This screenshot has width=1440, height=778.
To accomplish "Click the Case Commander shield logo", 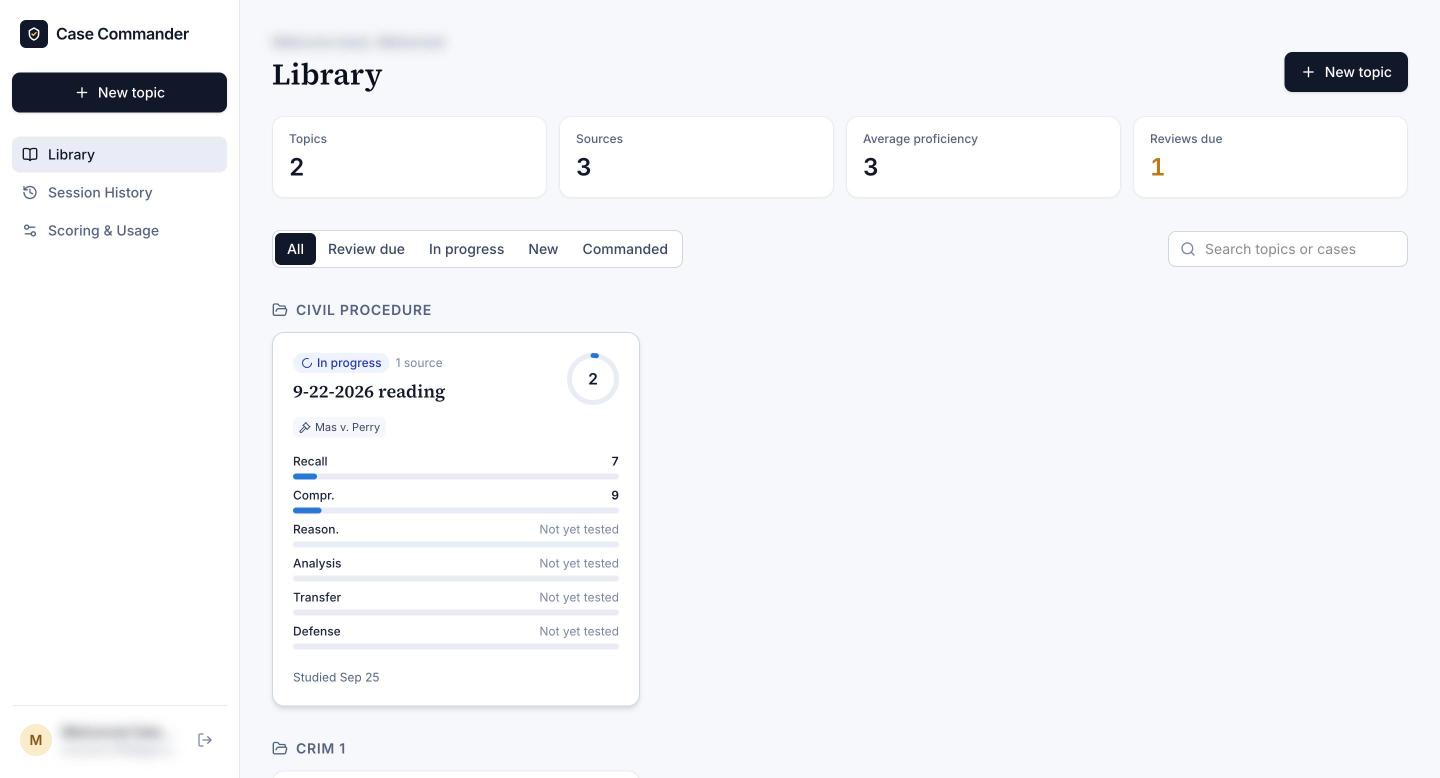I will click(34, 34).
